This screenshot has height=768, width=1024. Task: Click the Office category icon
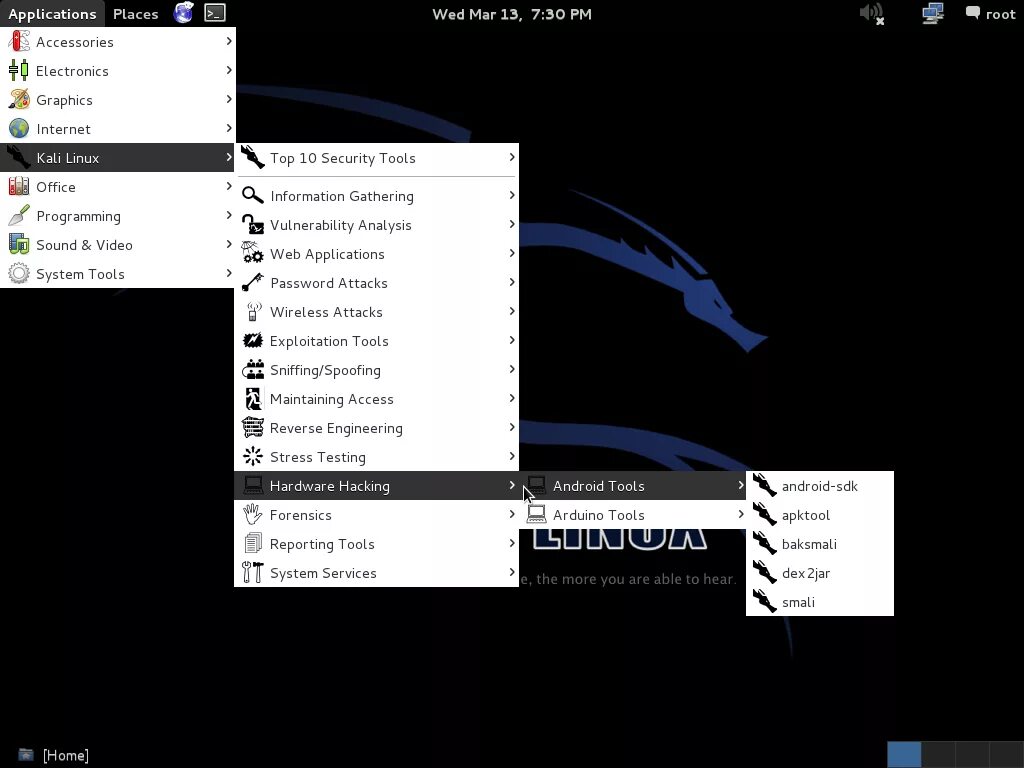click(x=19, y=187)
